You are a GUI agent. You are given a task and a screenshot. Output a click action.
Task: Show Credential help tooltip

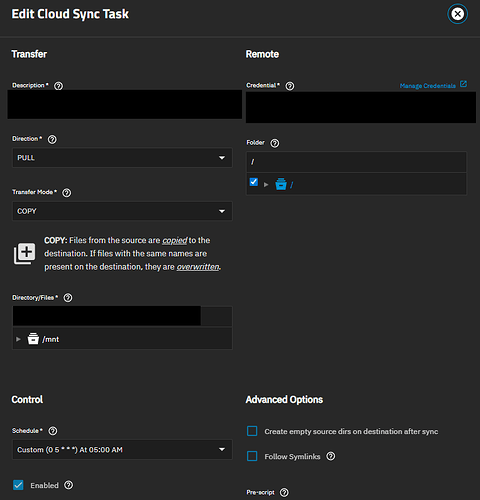(x=290, y=86)
